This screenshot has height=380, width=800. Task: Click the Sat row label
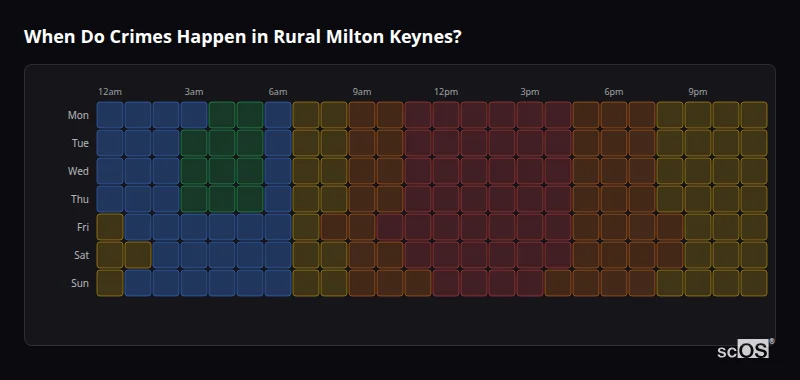click(x=81, y=256)
